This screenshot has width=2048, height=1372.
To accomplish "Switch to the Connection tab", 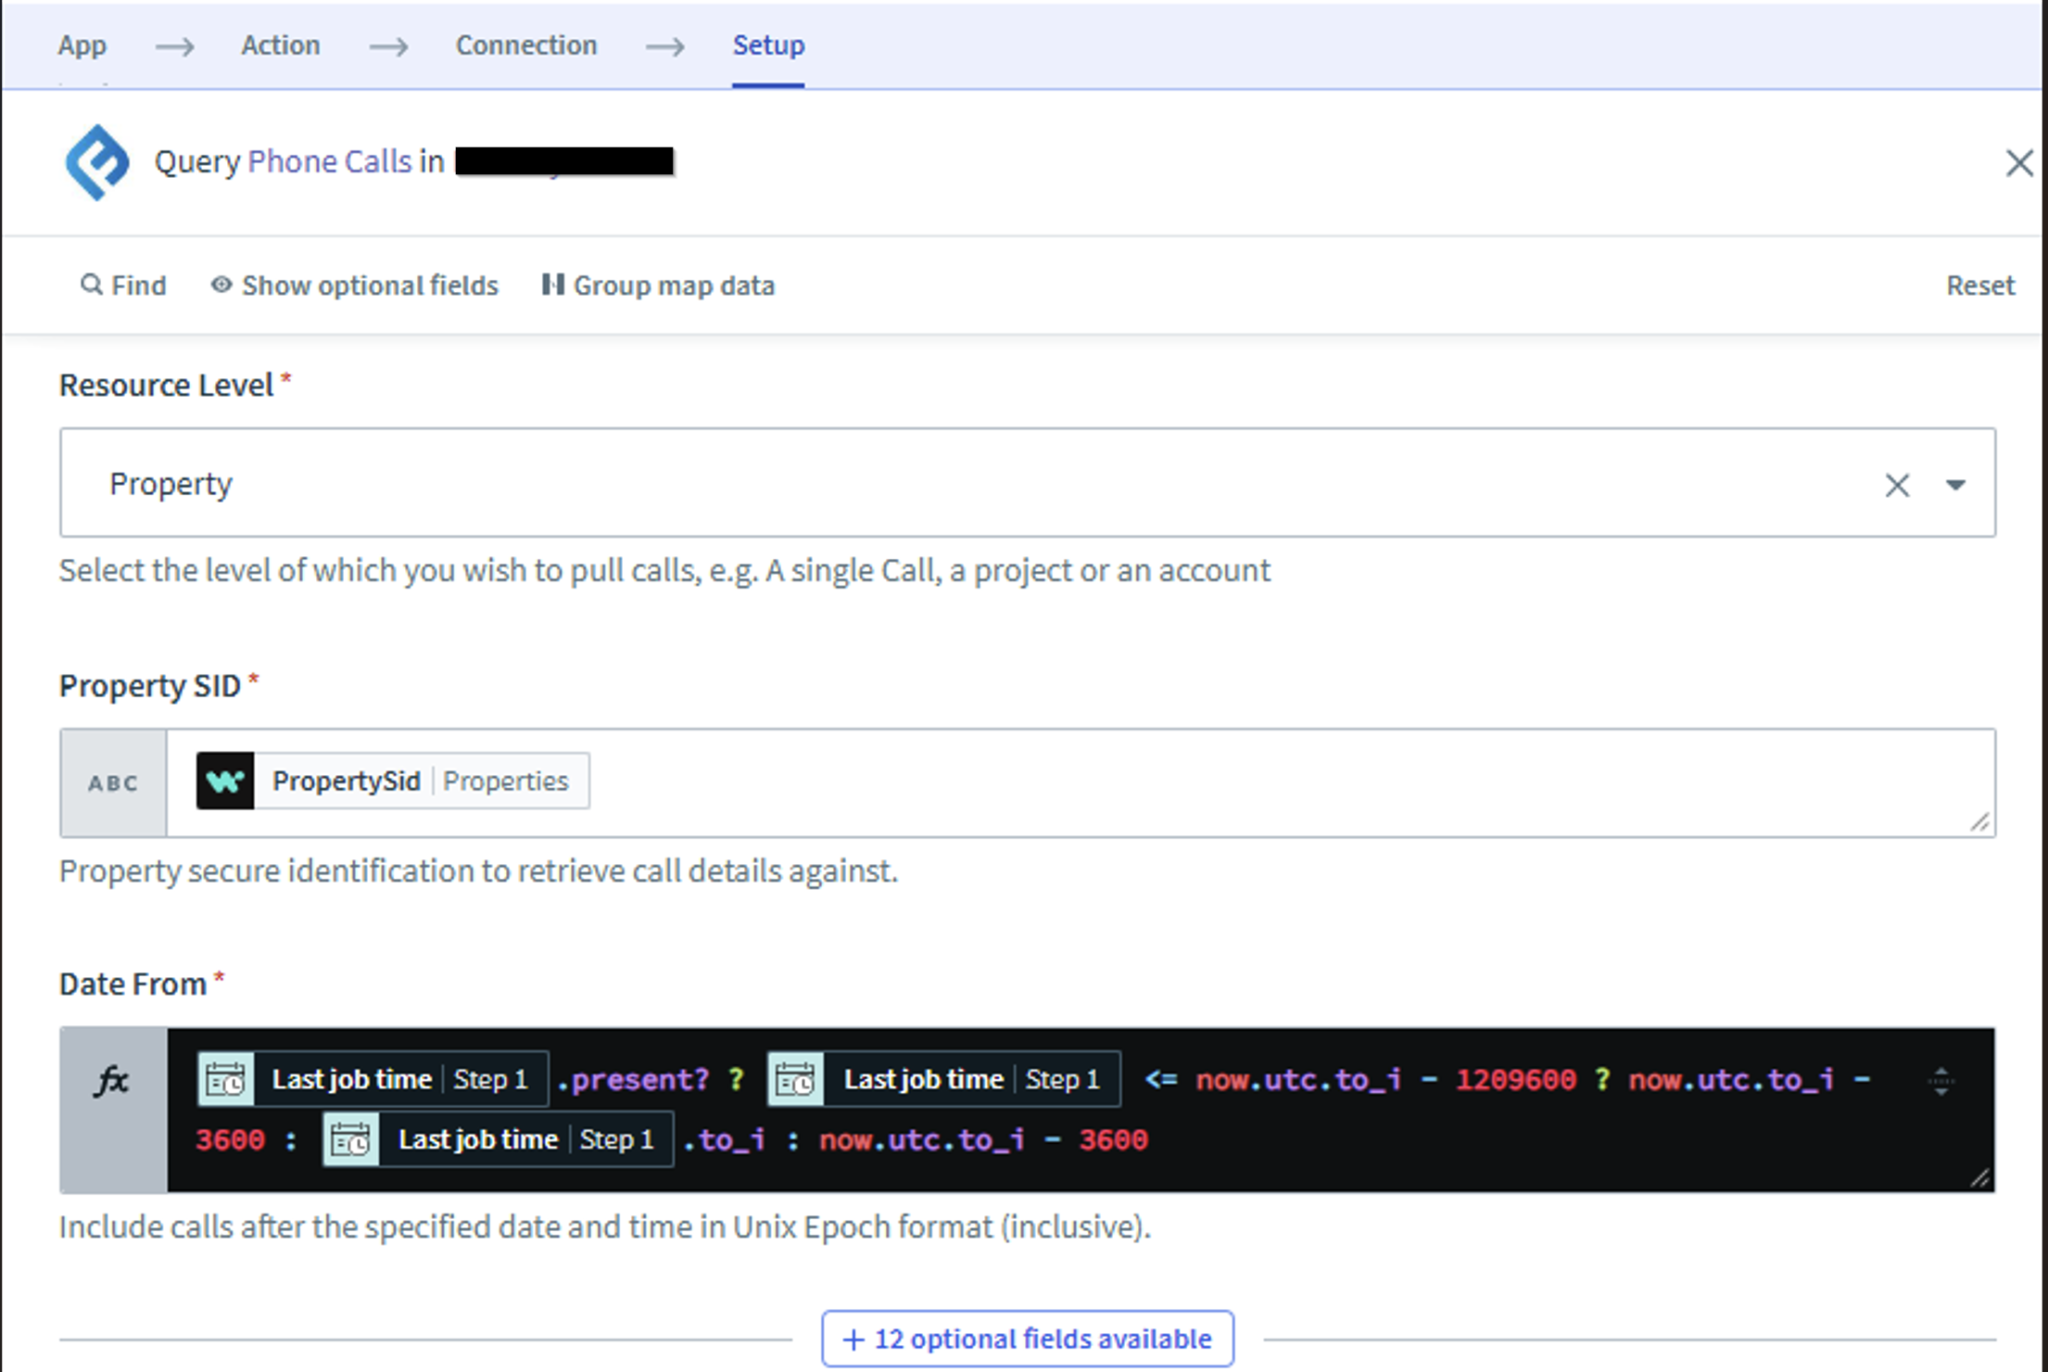I will [526, 45].
